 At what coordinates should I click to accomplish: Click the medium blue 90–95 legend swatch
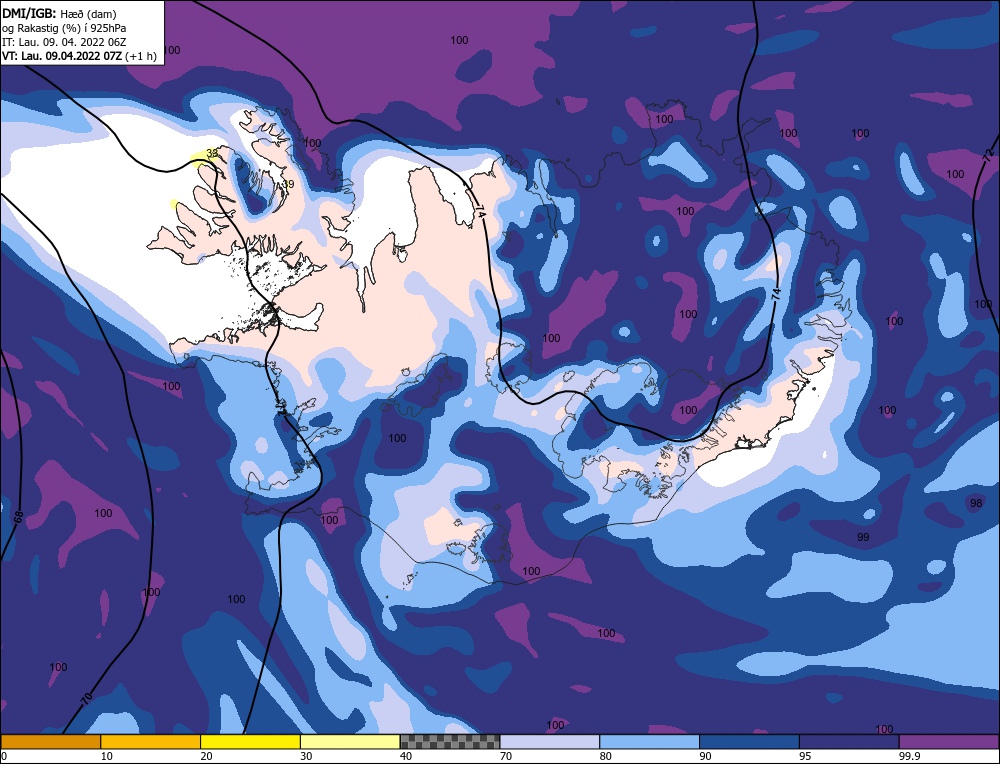point(749,741)
